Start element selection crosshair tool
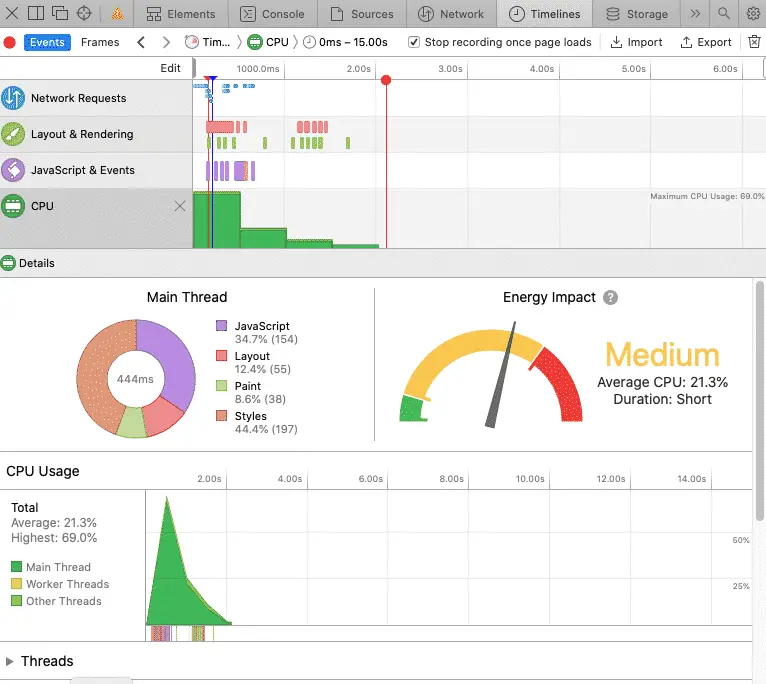766x684 pixels. [x=84, y=13]
